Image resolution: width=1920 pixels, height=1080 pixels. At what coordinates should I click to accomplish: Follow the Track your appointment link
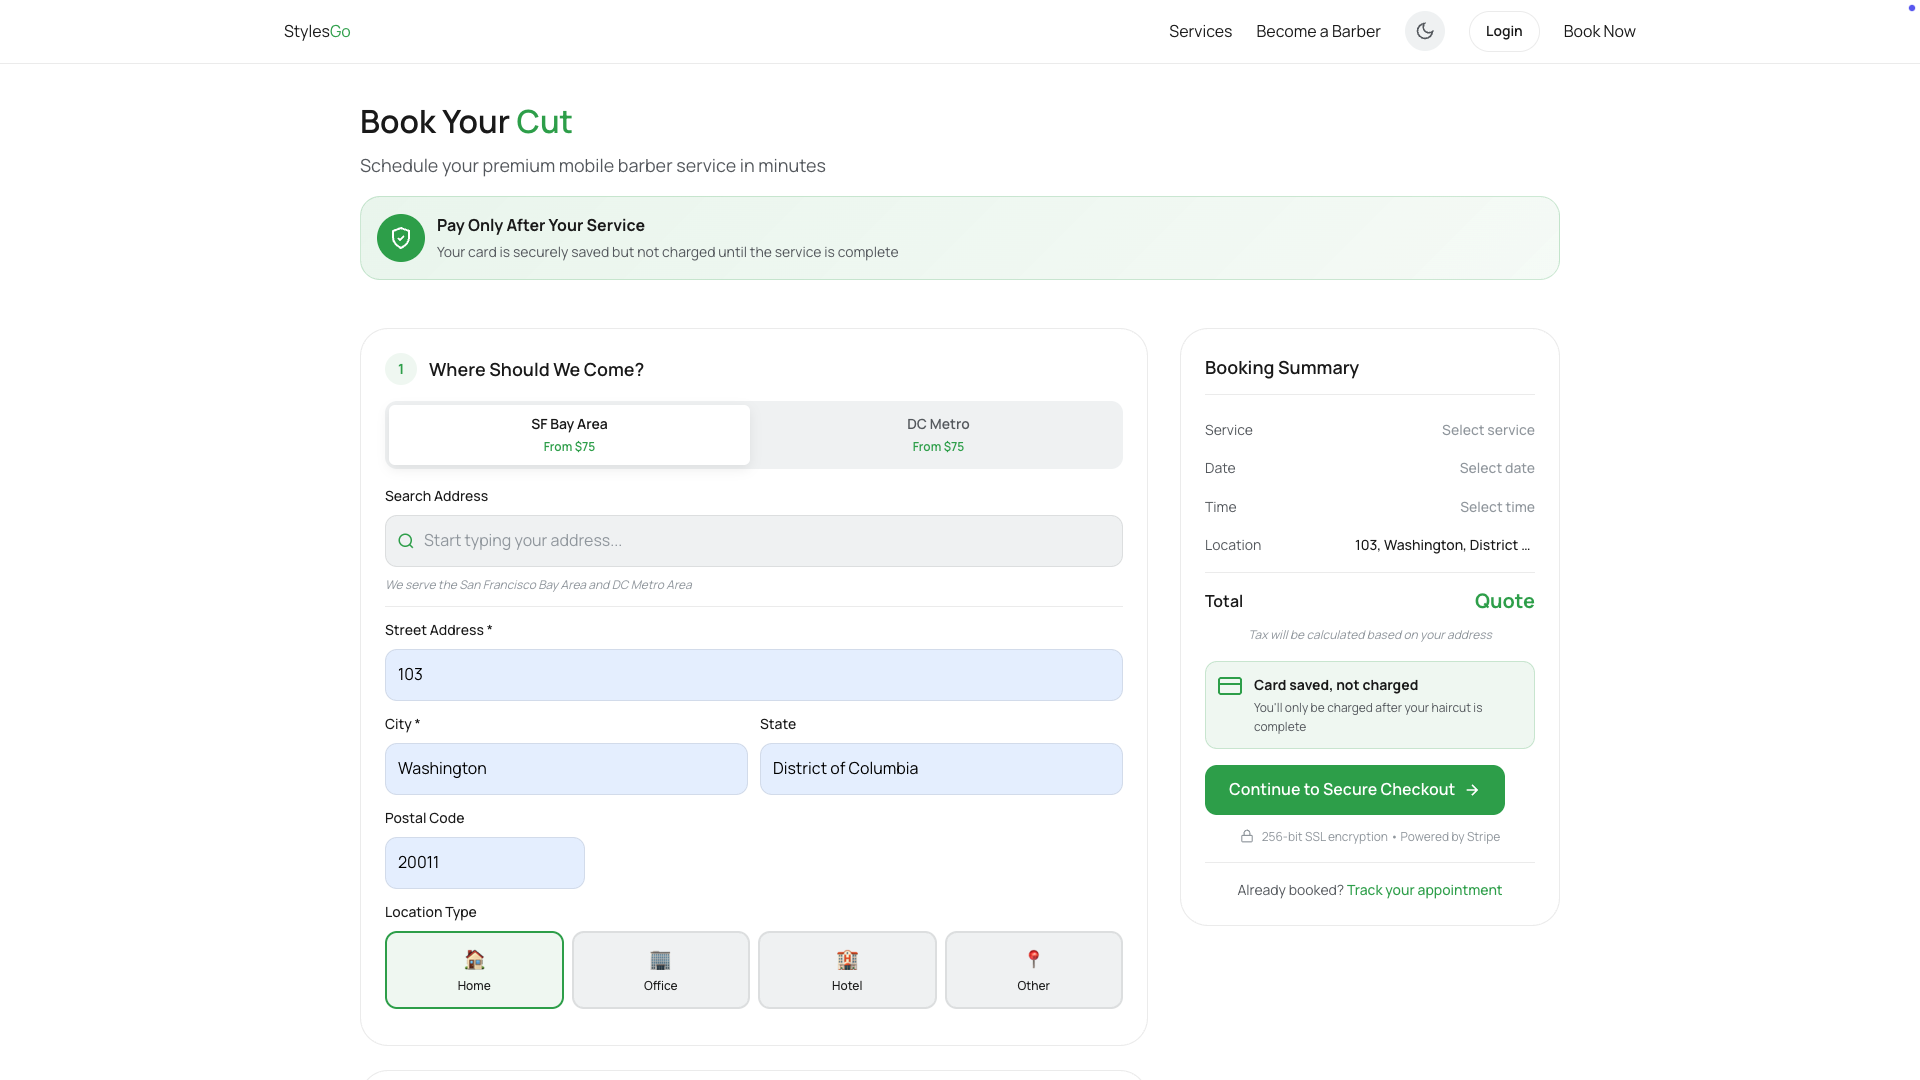pos(1424,890)
